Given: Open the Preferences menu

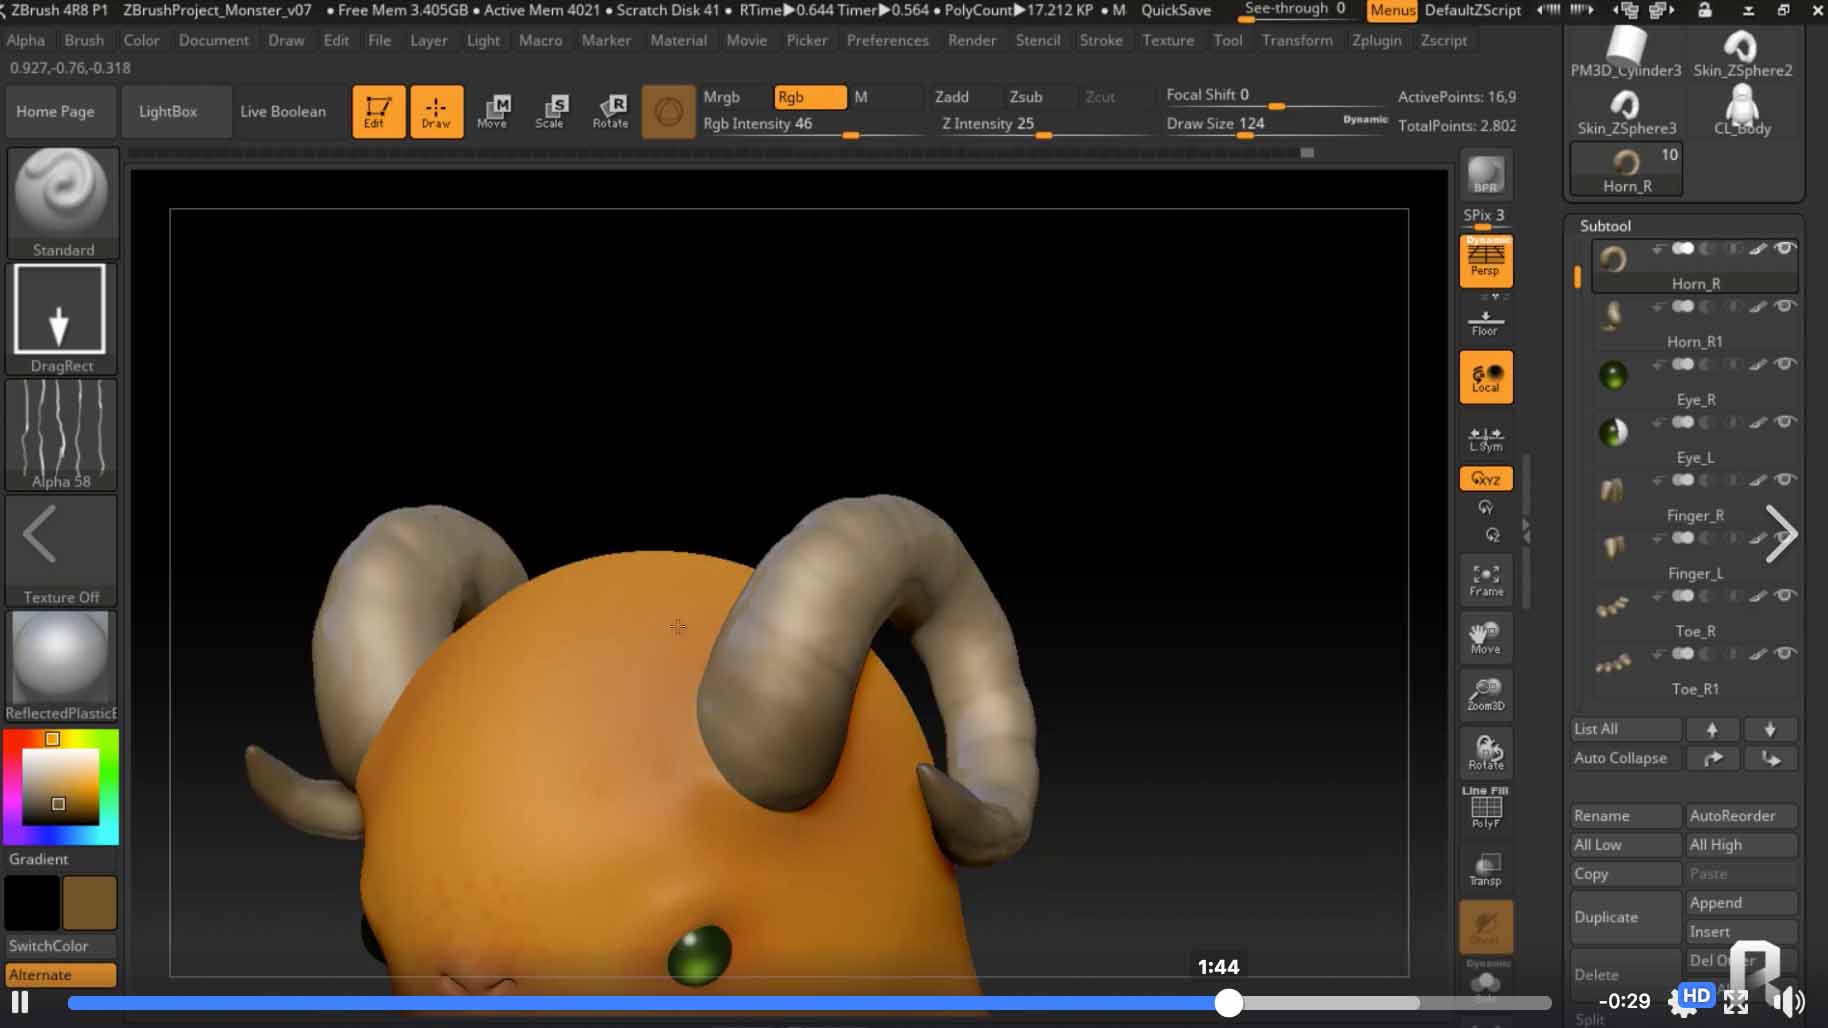Looking at the screenshot, I should click(887, 40).
